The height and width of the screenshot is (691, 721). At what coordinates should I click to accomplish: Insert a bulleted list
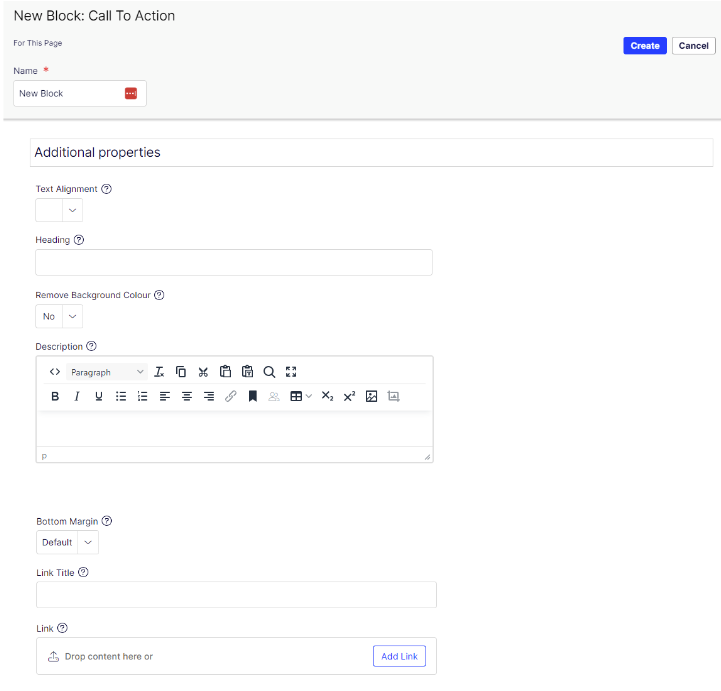pyautogui.click(x=120, y=396)
